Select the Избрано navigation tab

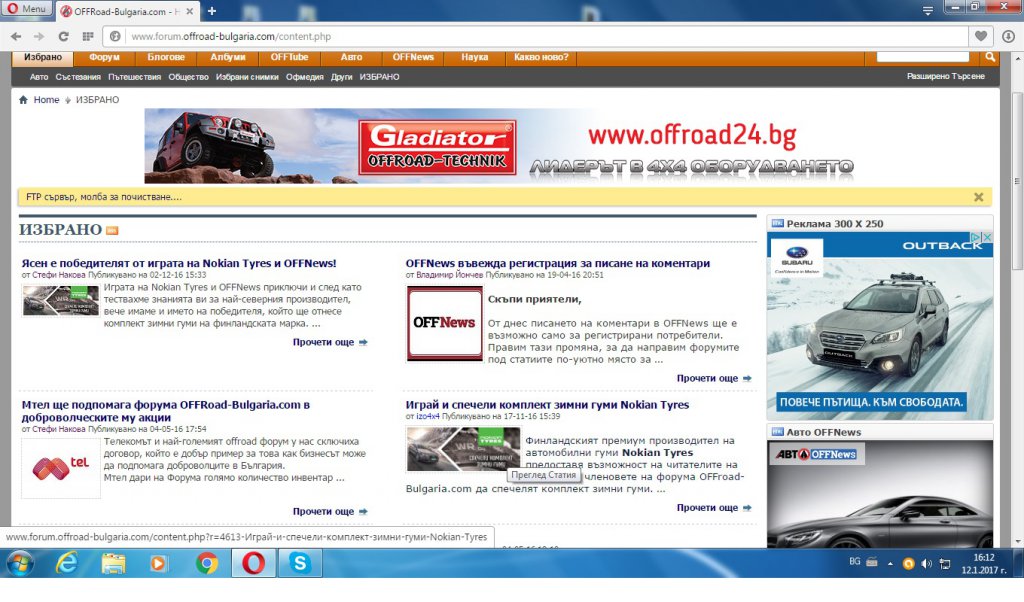click(x=43, y=57)
